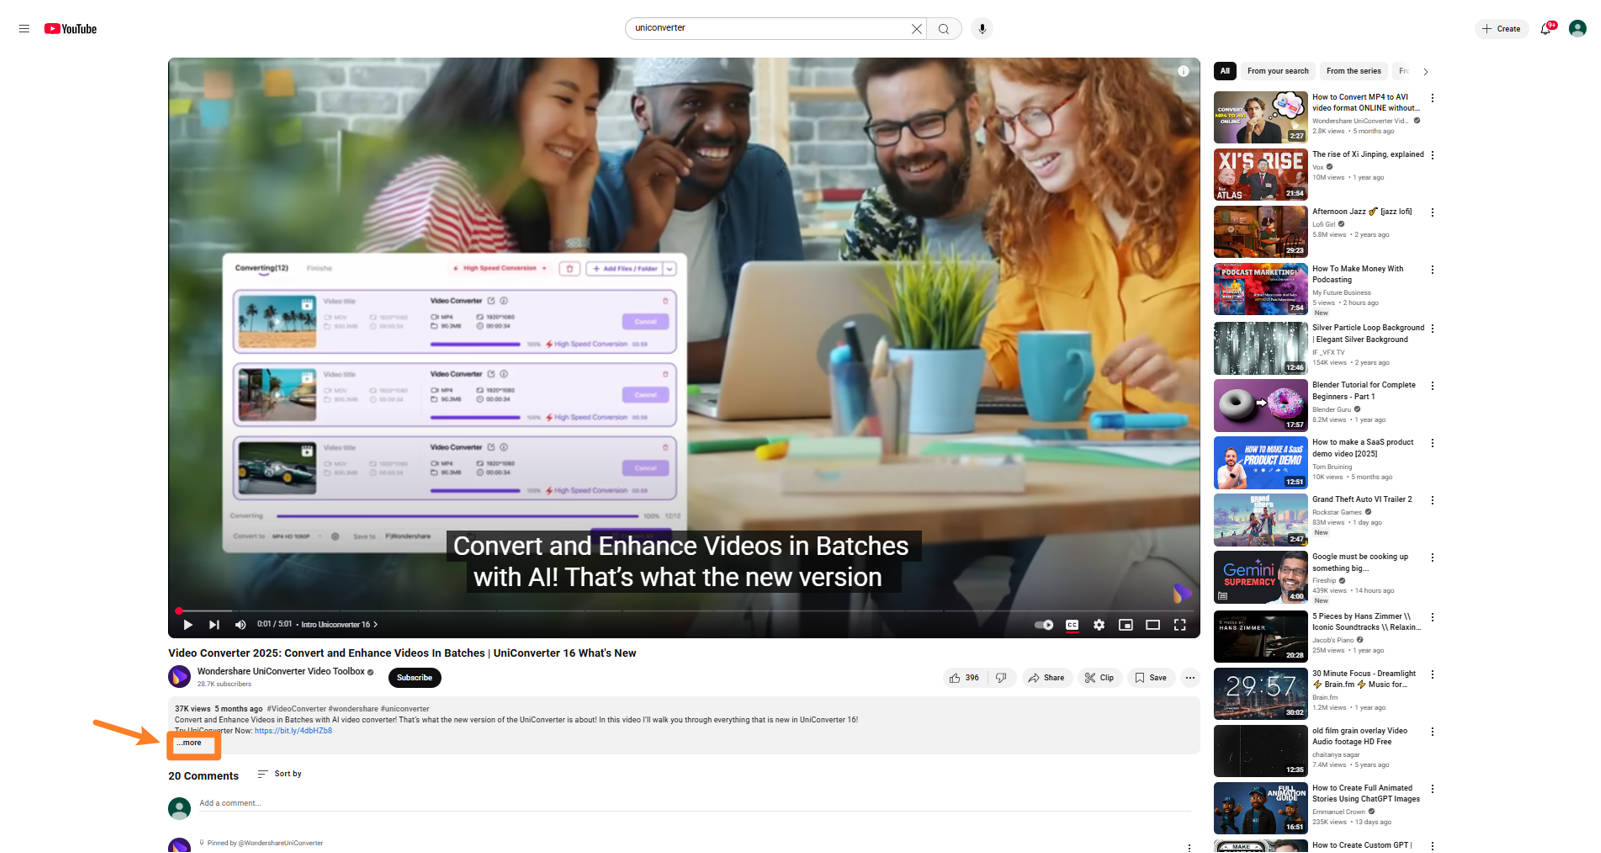Open Grand Theft Auto VI Trailer 2 title
The image size is (1601, 853).
click(x=1362, y=499)
